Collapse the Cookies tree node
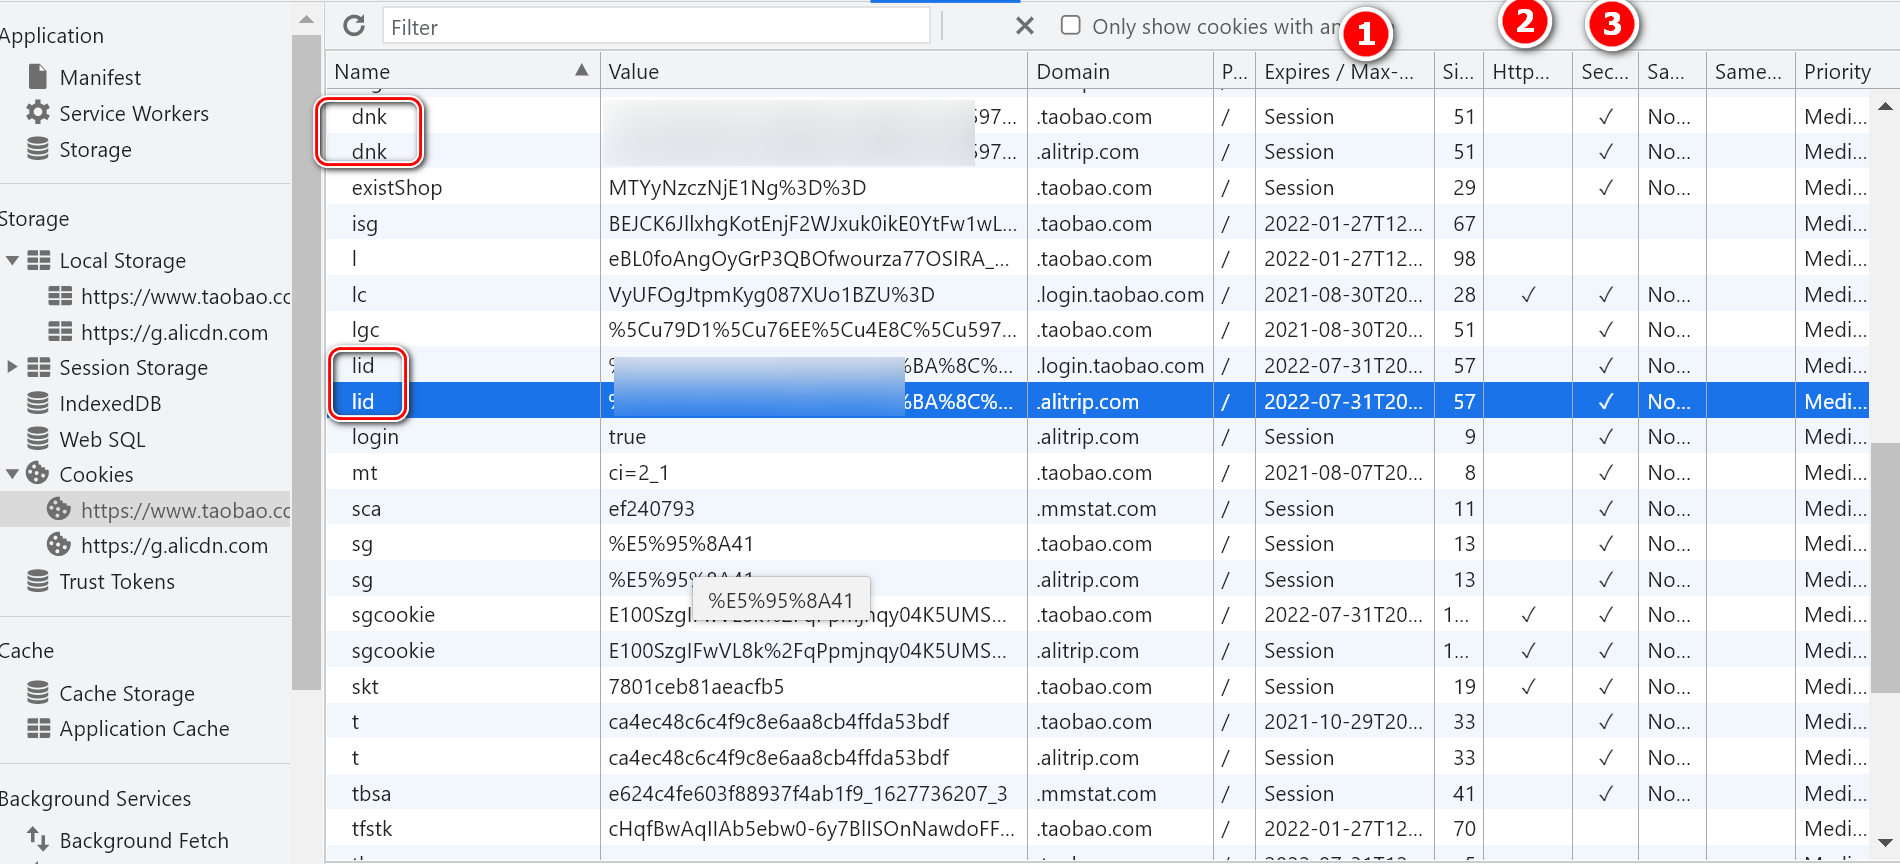The width and height of the screenshot is (1900, 864). tap(12, 473)
